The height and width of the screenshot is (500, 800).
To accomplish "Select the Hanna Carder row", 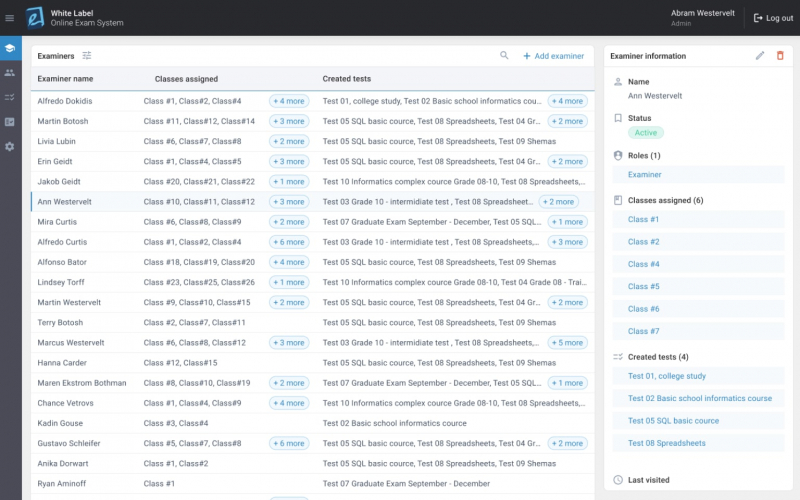I will pyautogui.click(x=312, y=363).
